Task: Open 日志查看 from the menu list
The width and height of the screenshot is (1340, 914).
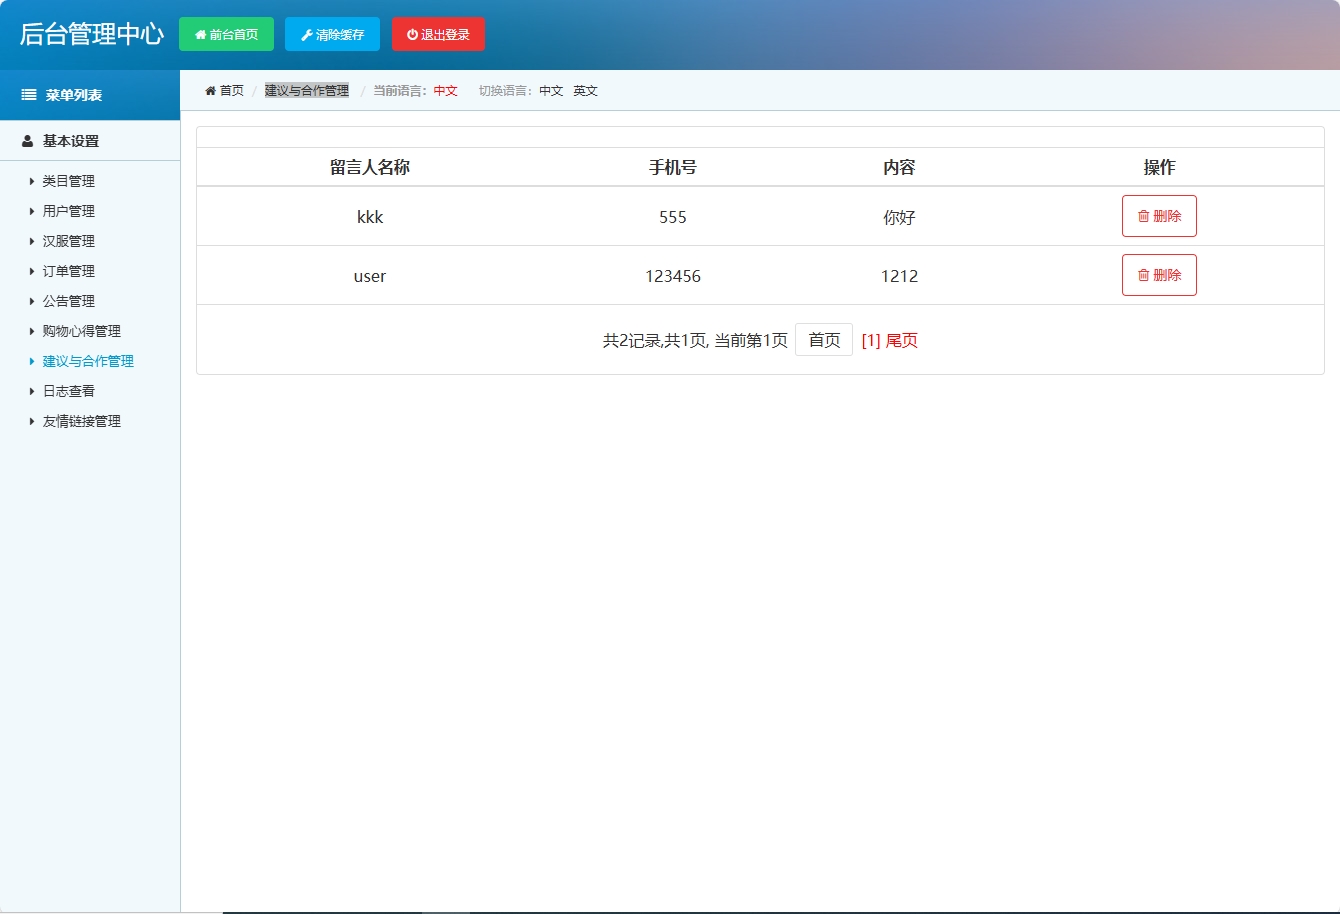Action: [x=63, y=391]
